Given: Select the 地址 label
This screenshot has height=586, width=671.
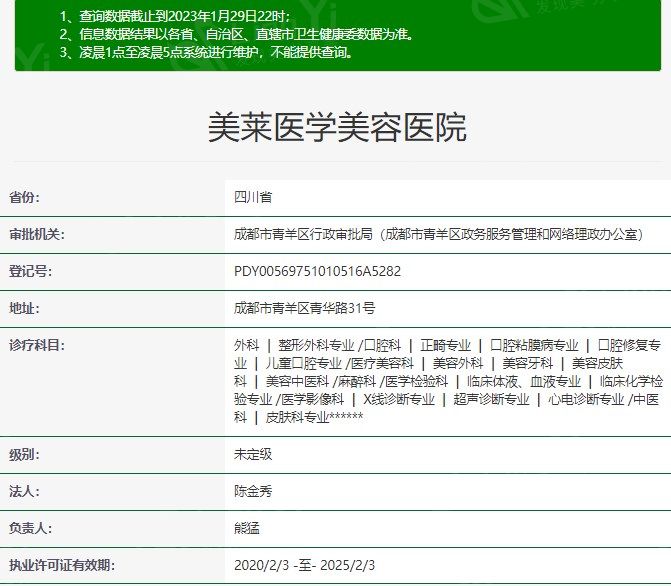Looking at the screenshot, I should tap(24, 308).
